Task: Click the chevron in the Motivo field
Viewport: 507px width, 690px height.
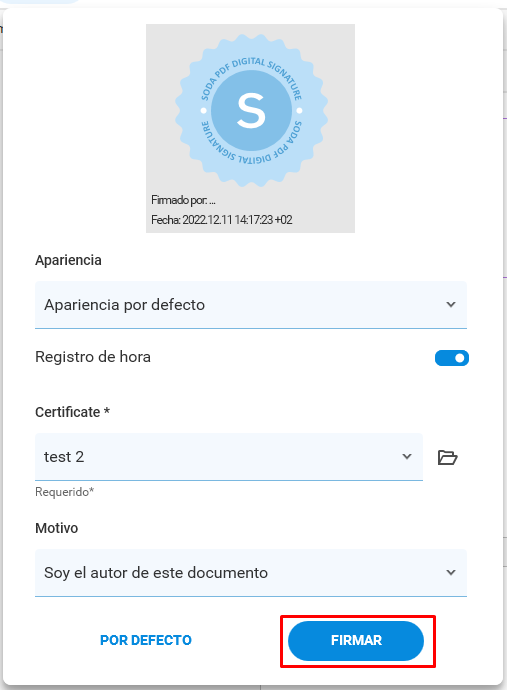Action: (451, 573)
